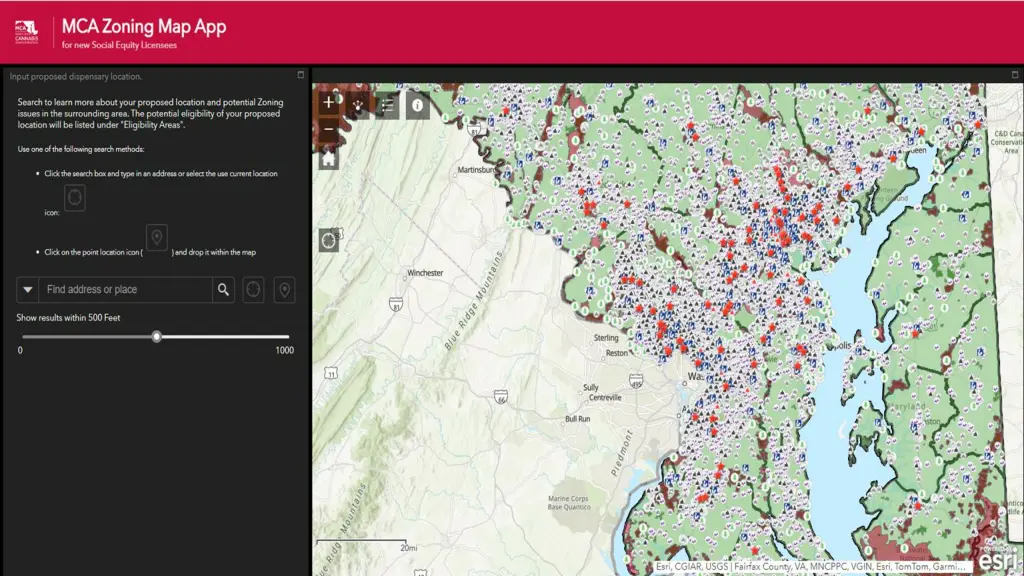The image size is (1024, 576).
Task: Open the legend list icon on the map
Action: tap(387, 105)
